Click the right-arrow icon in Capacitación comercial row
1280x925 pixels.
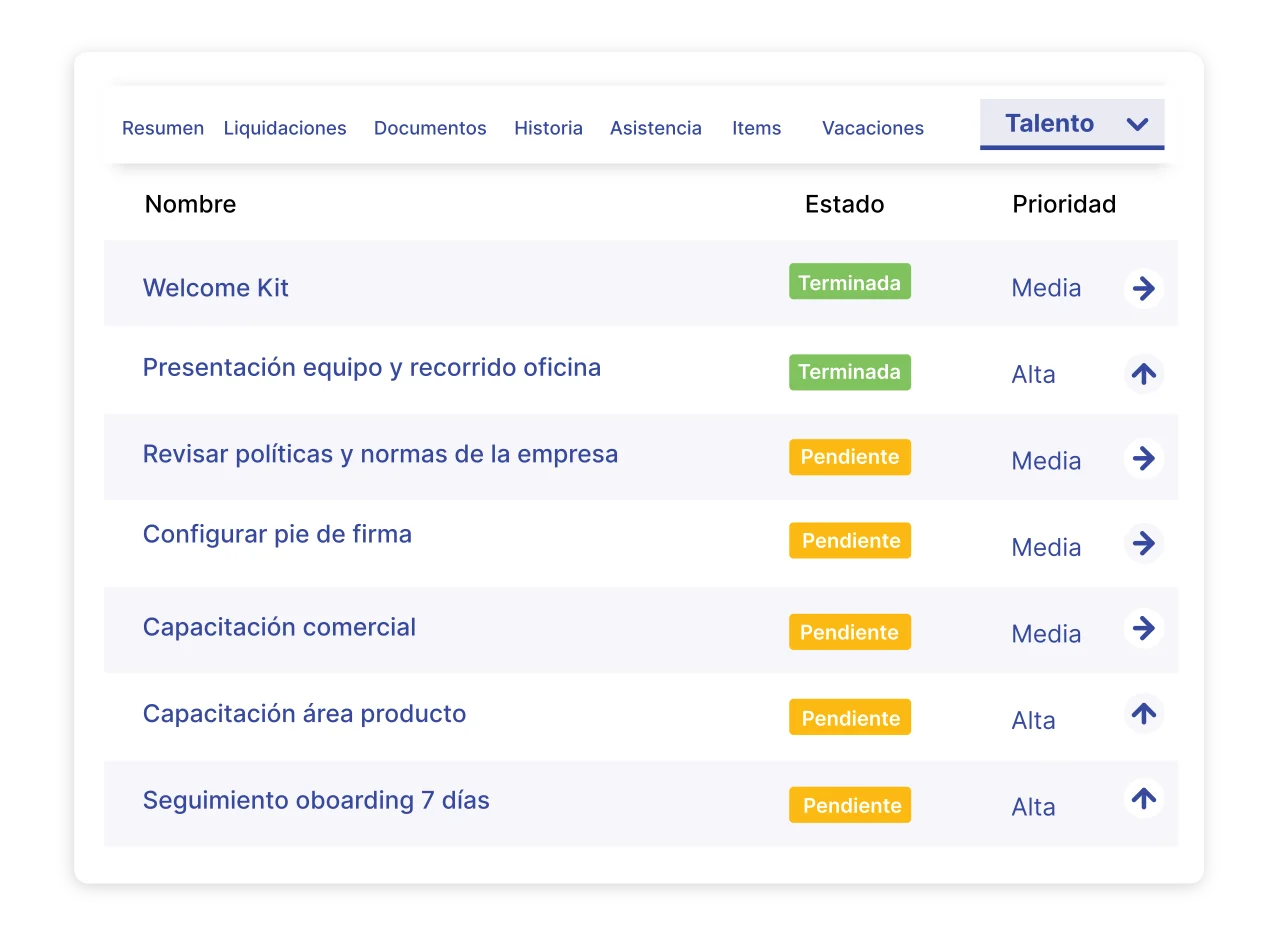1143,629
